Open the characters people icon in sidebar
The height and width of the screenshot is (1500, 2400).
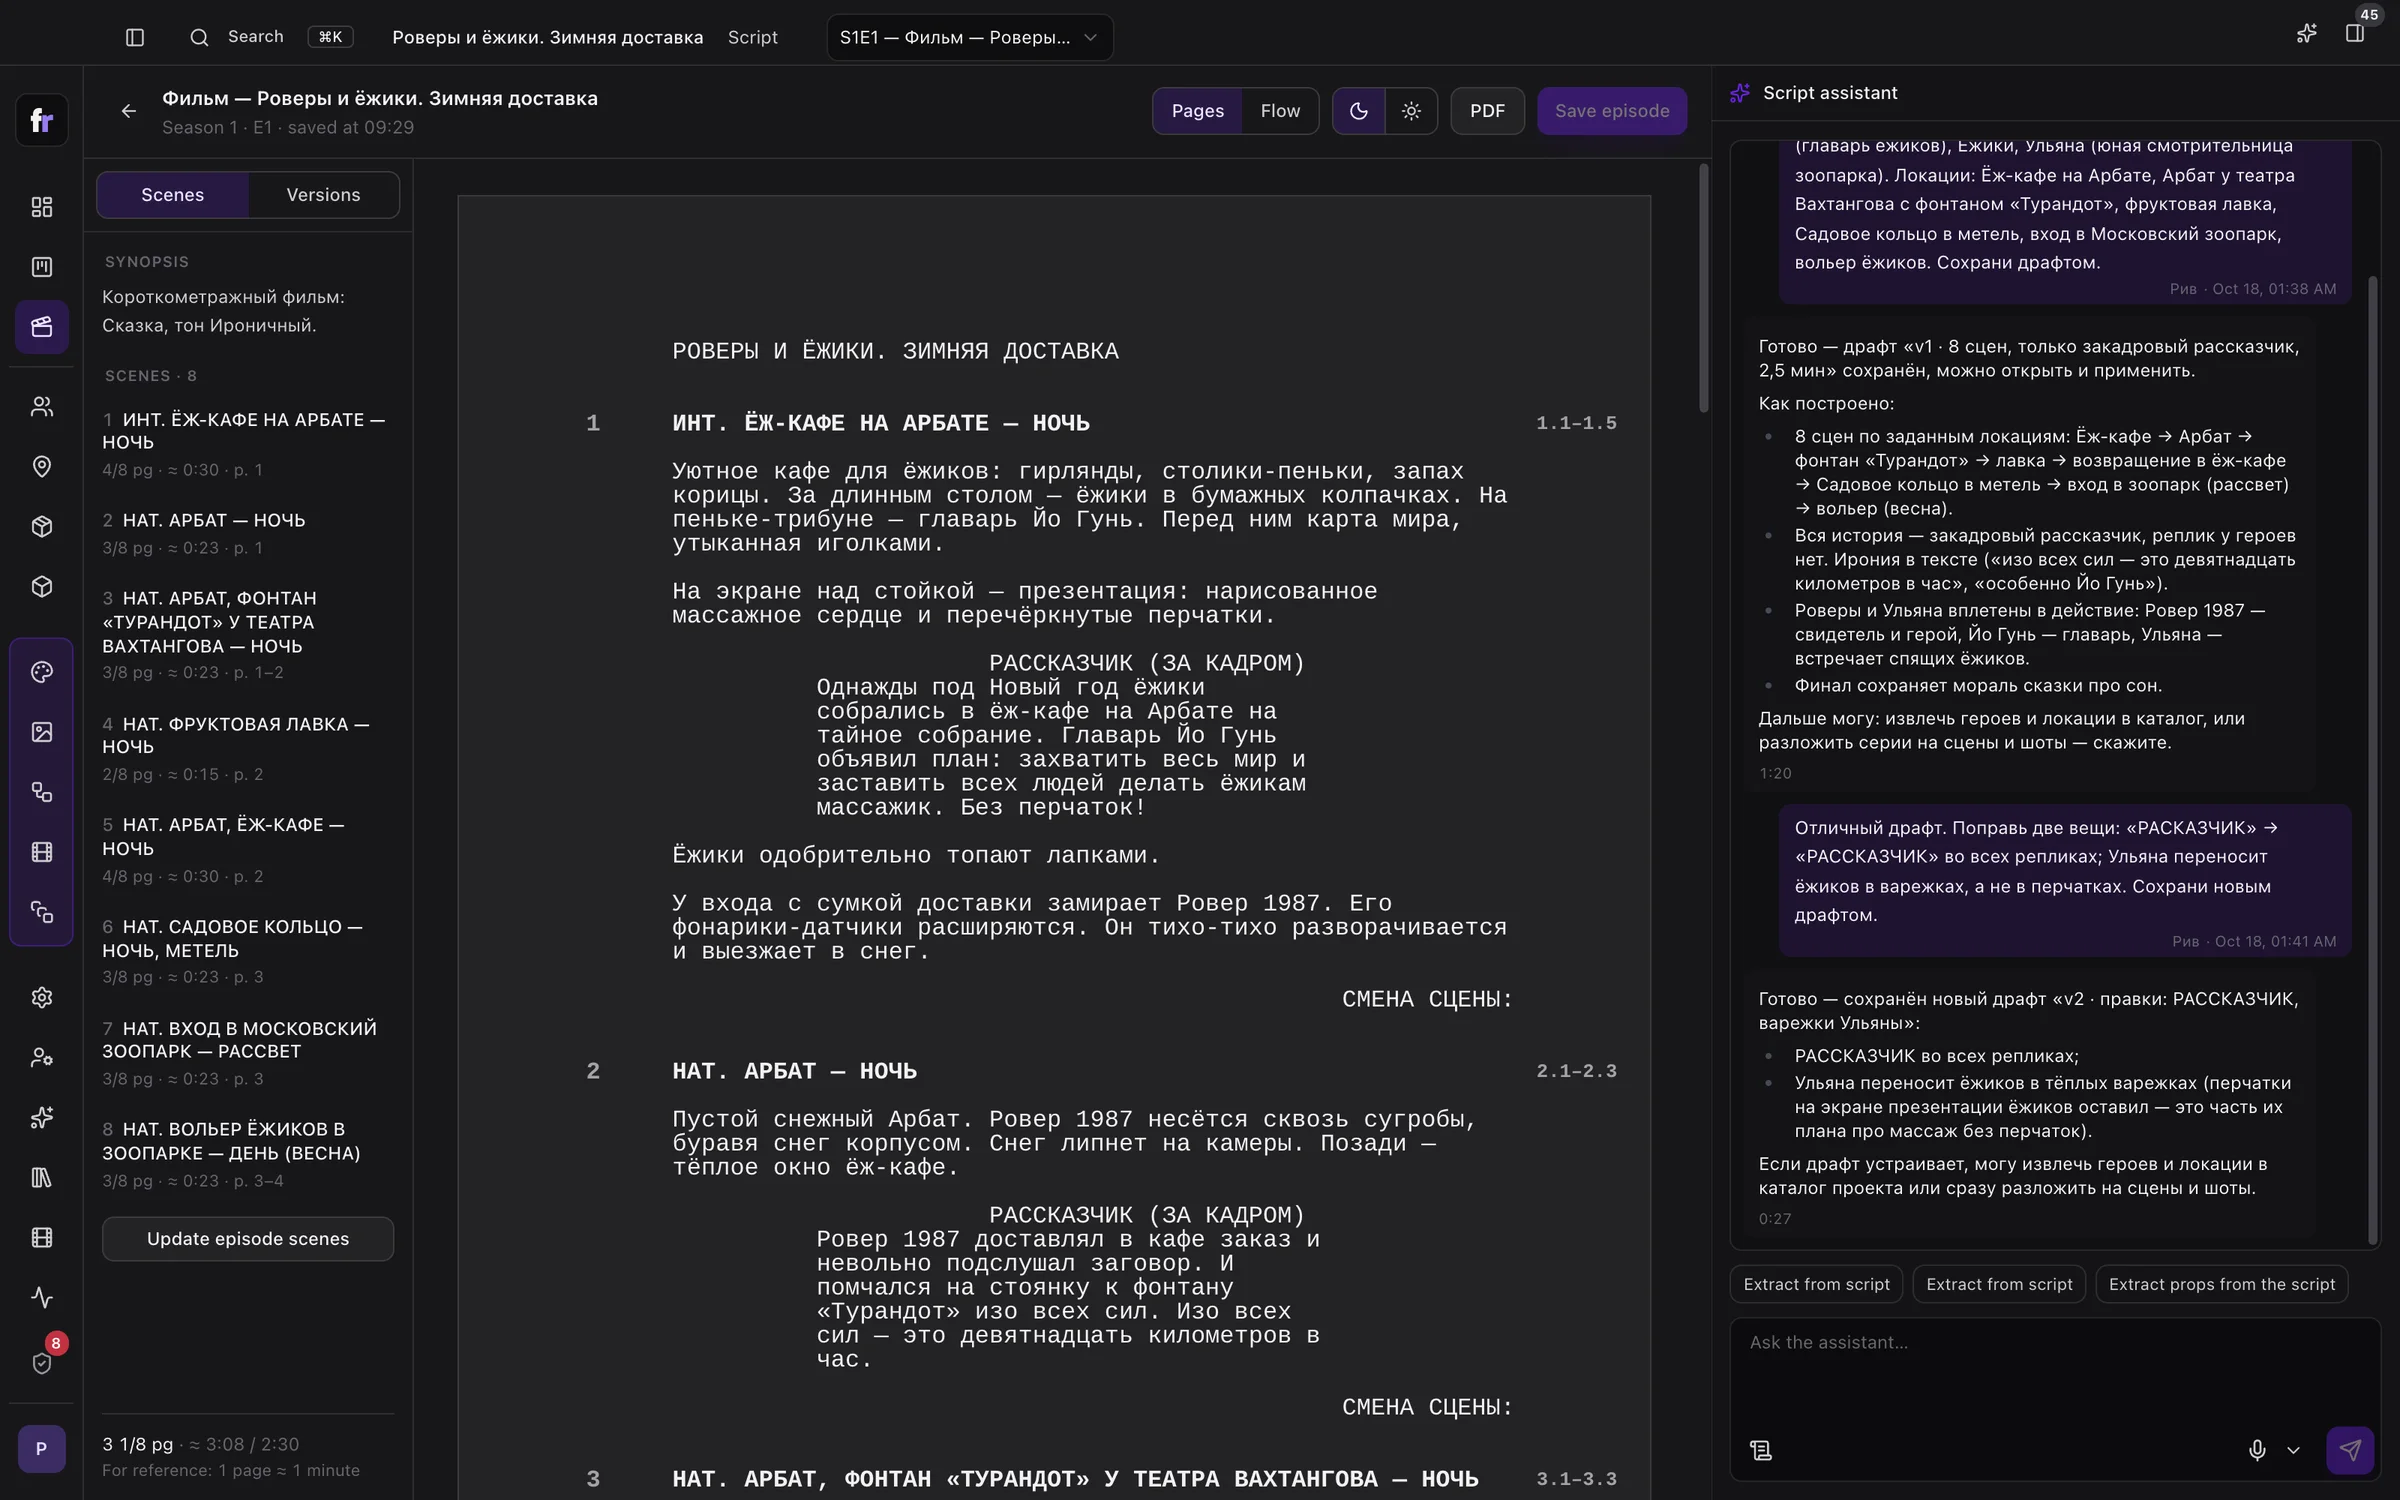pyautogui.click(x=42, y=407)
